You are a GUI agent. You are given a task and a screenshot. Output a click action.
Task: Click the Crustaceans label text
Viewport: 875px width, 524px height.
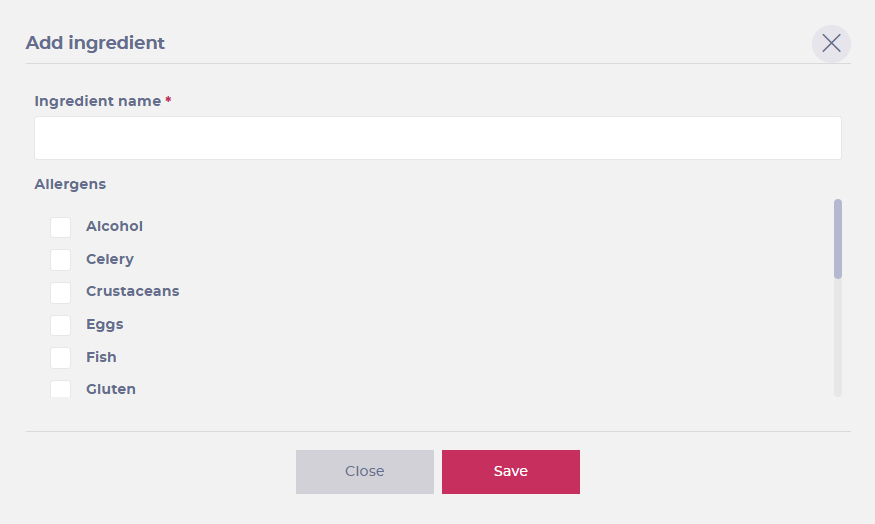pyautogui.click(x=133, y=291)
